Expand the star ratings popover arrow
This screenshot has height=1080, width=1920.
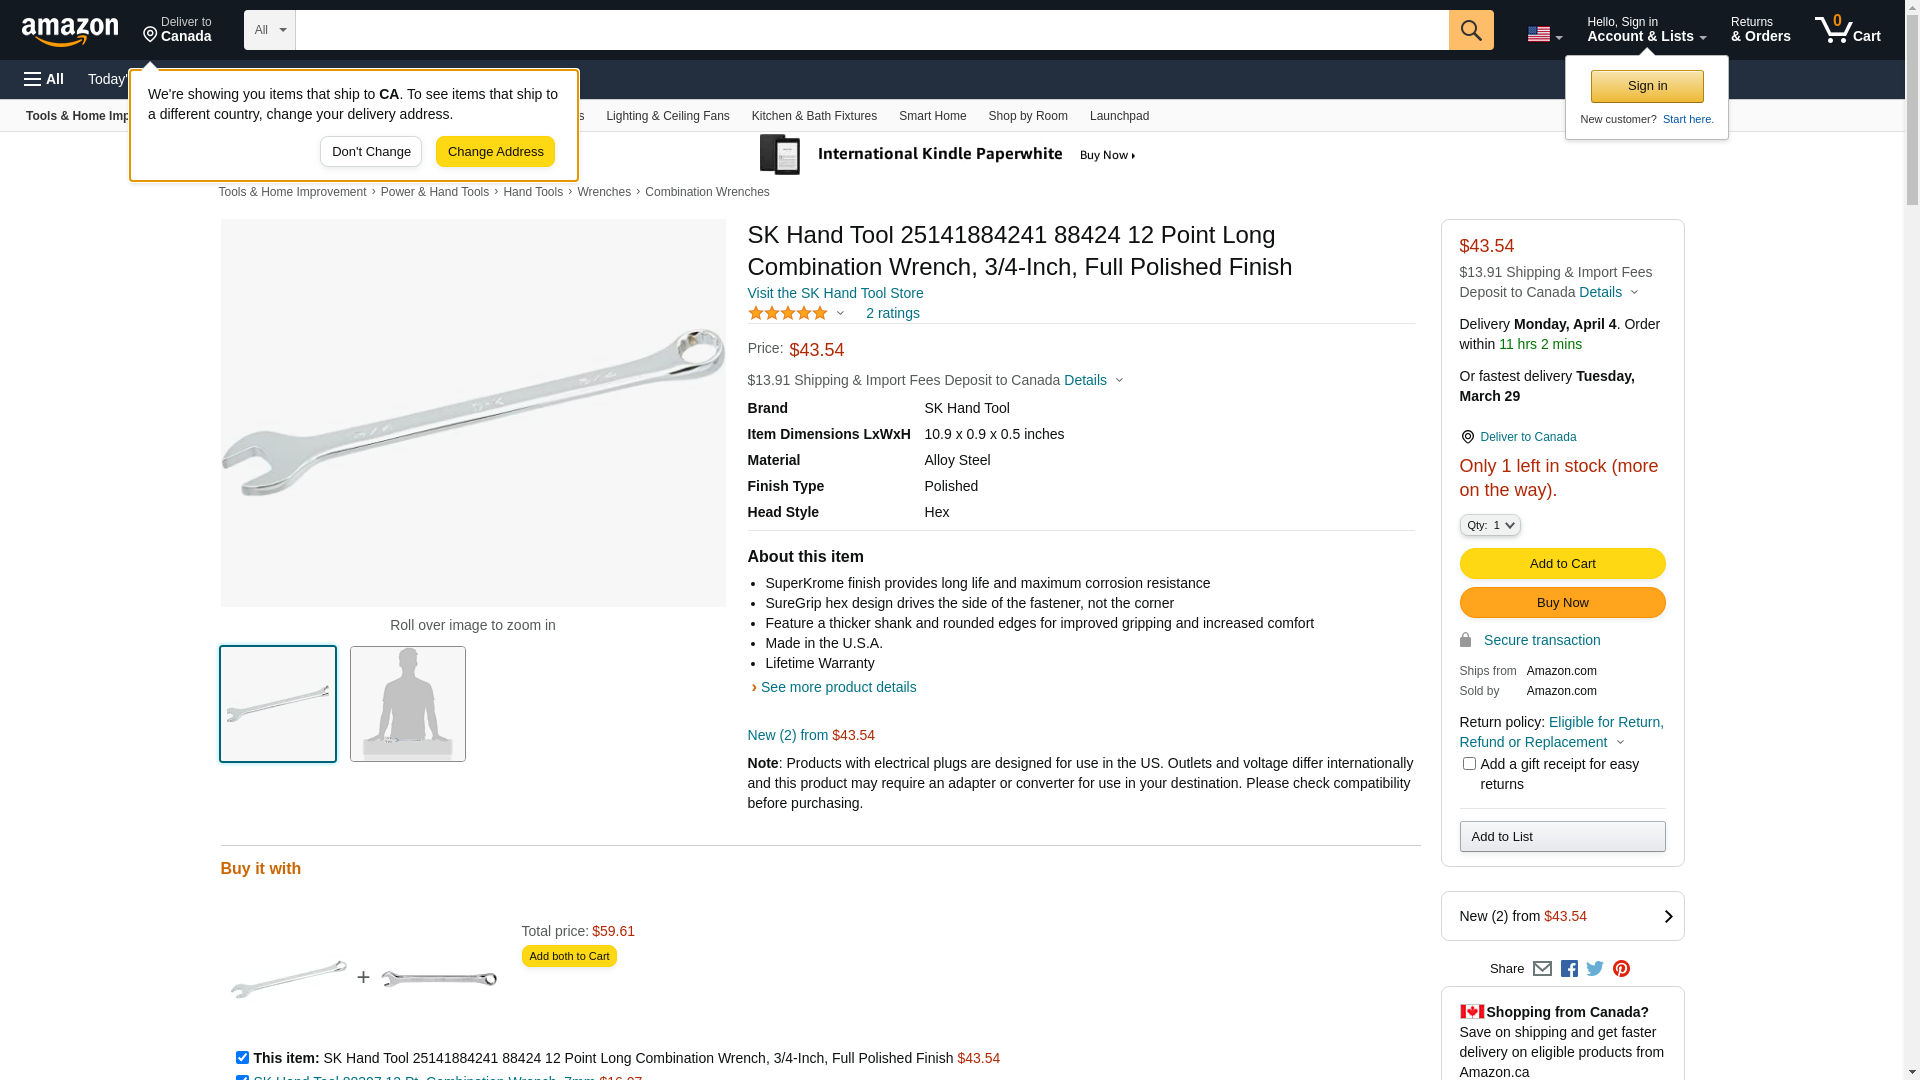click(840, 313)
